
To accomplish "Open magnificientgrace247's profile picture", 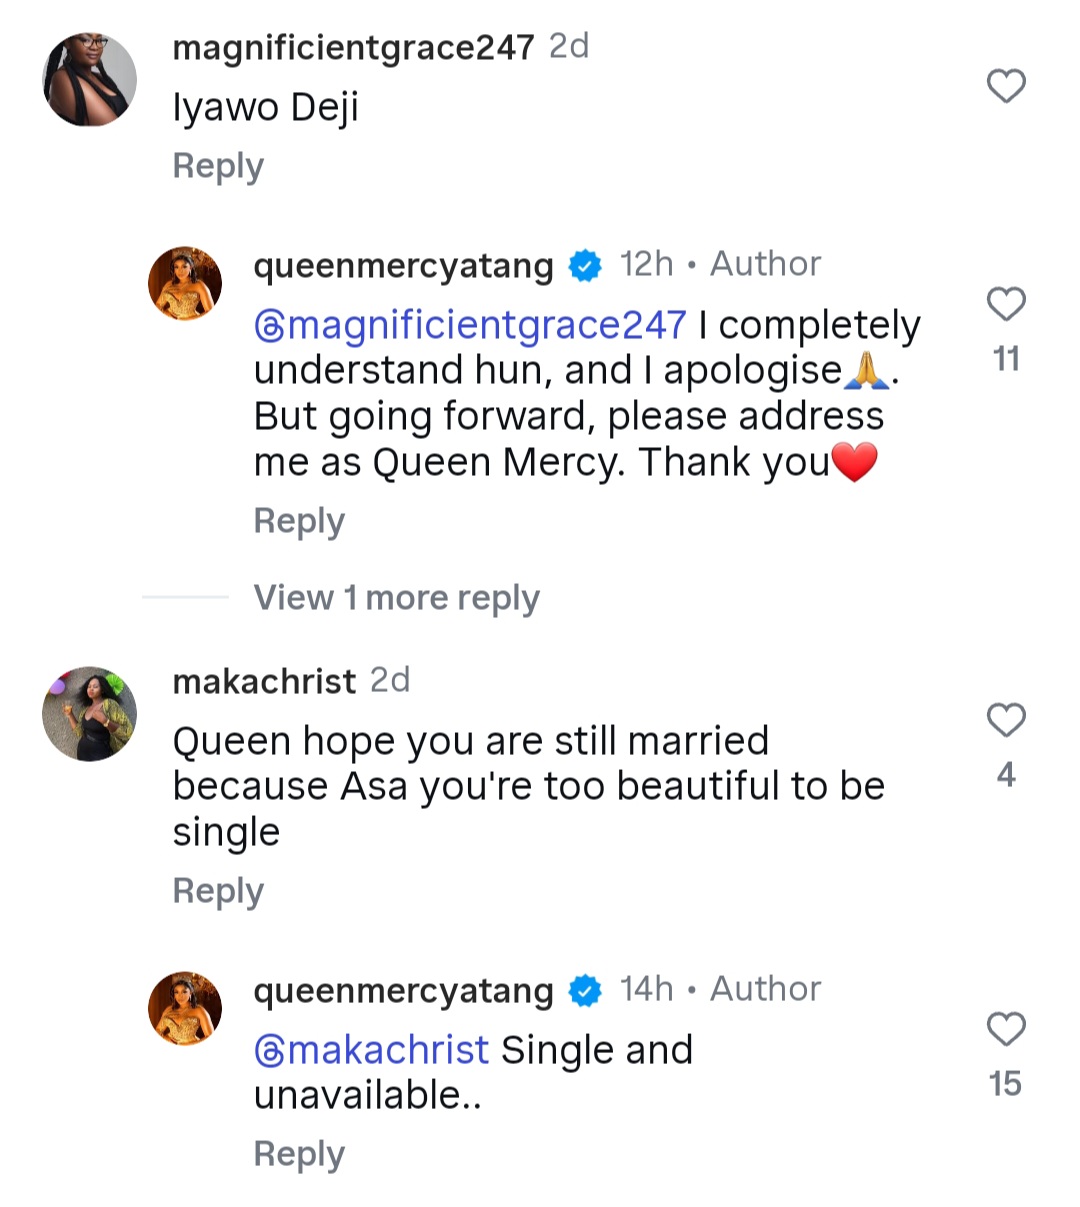I will tap(90, 79).
